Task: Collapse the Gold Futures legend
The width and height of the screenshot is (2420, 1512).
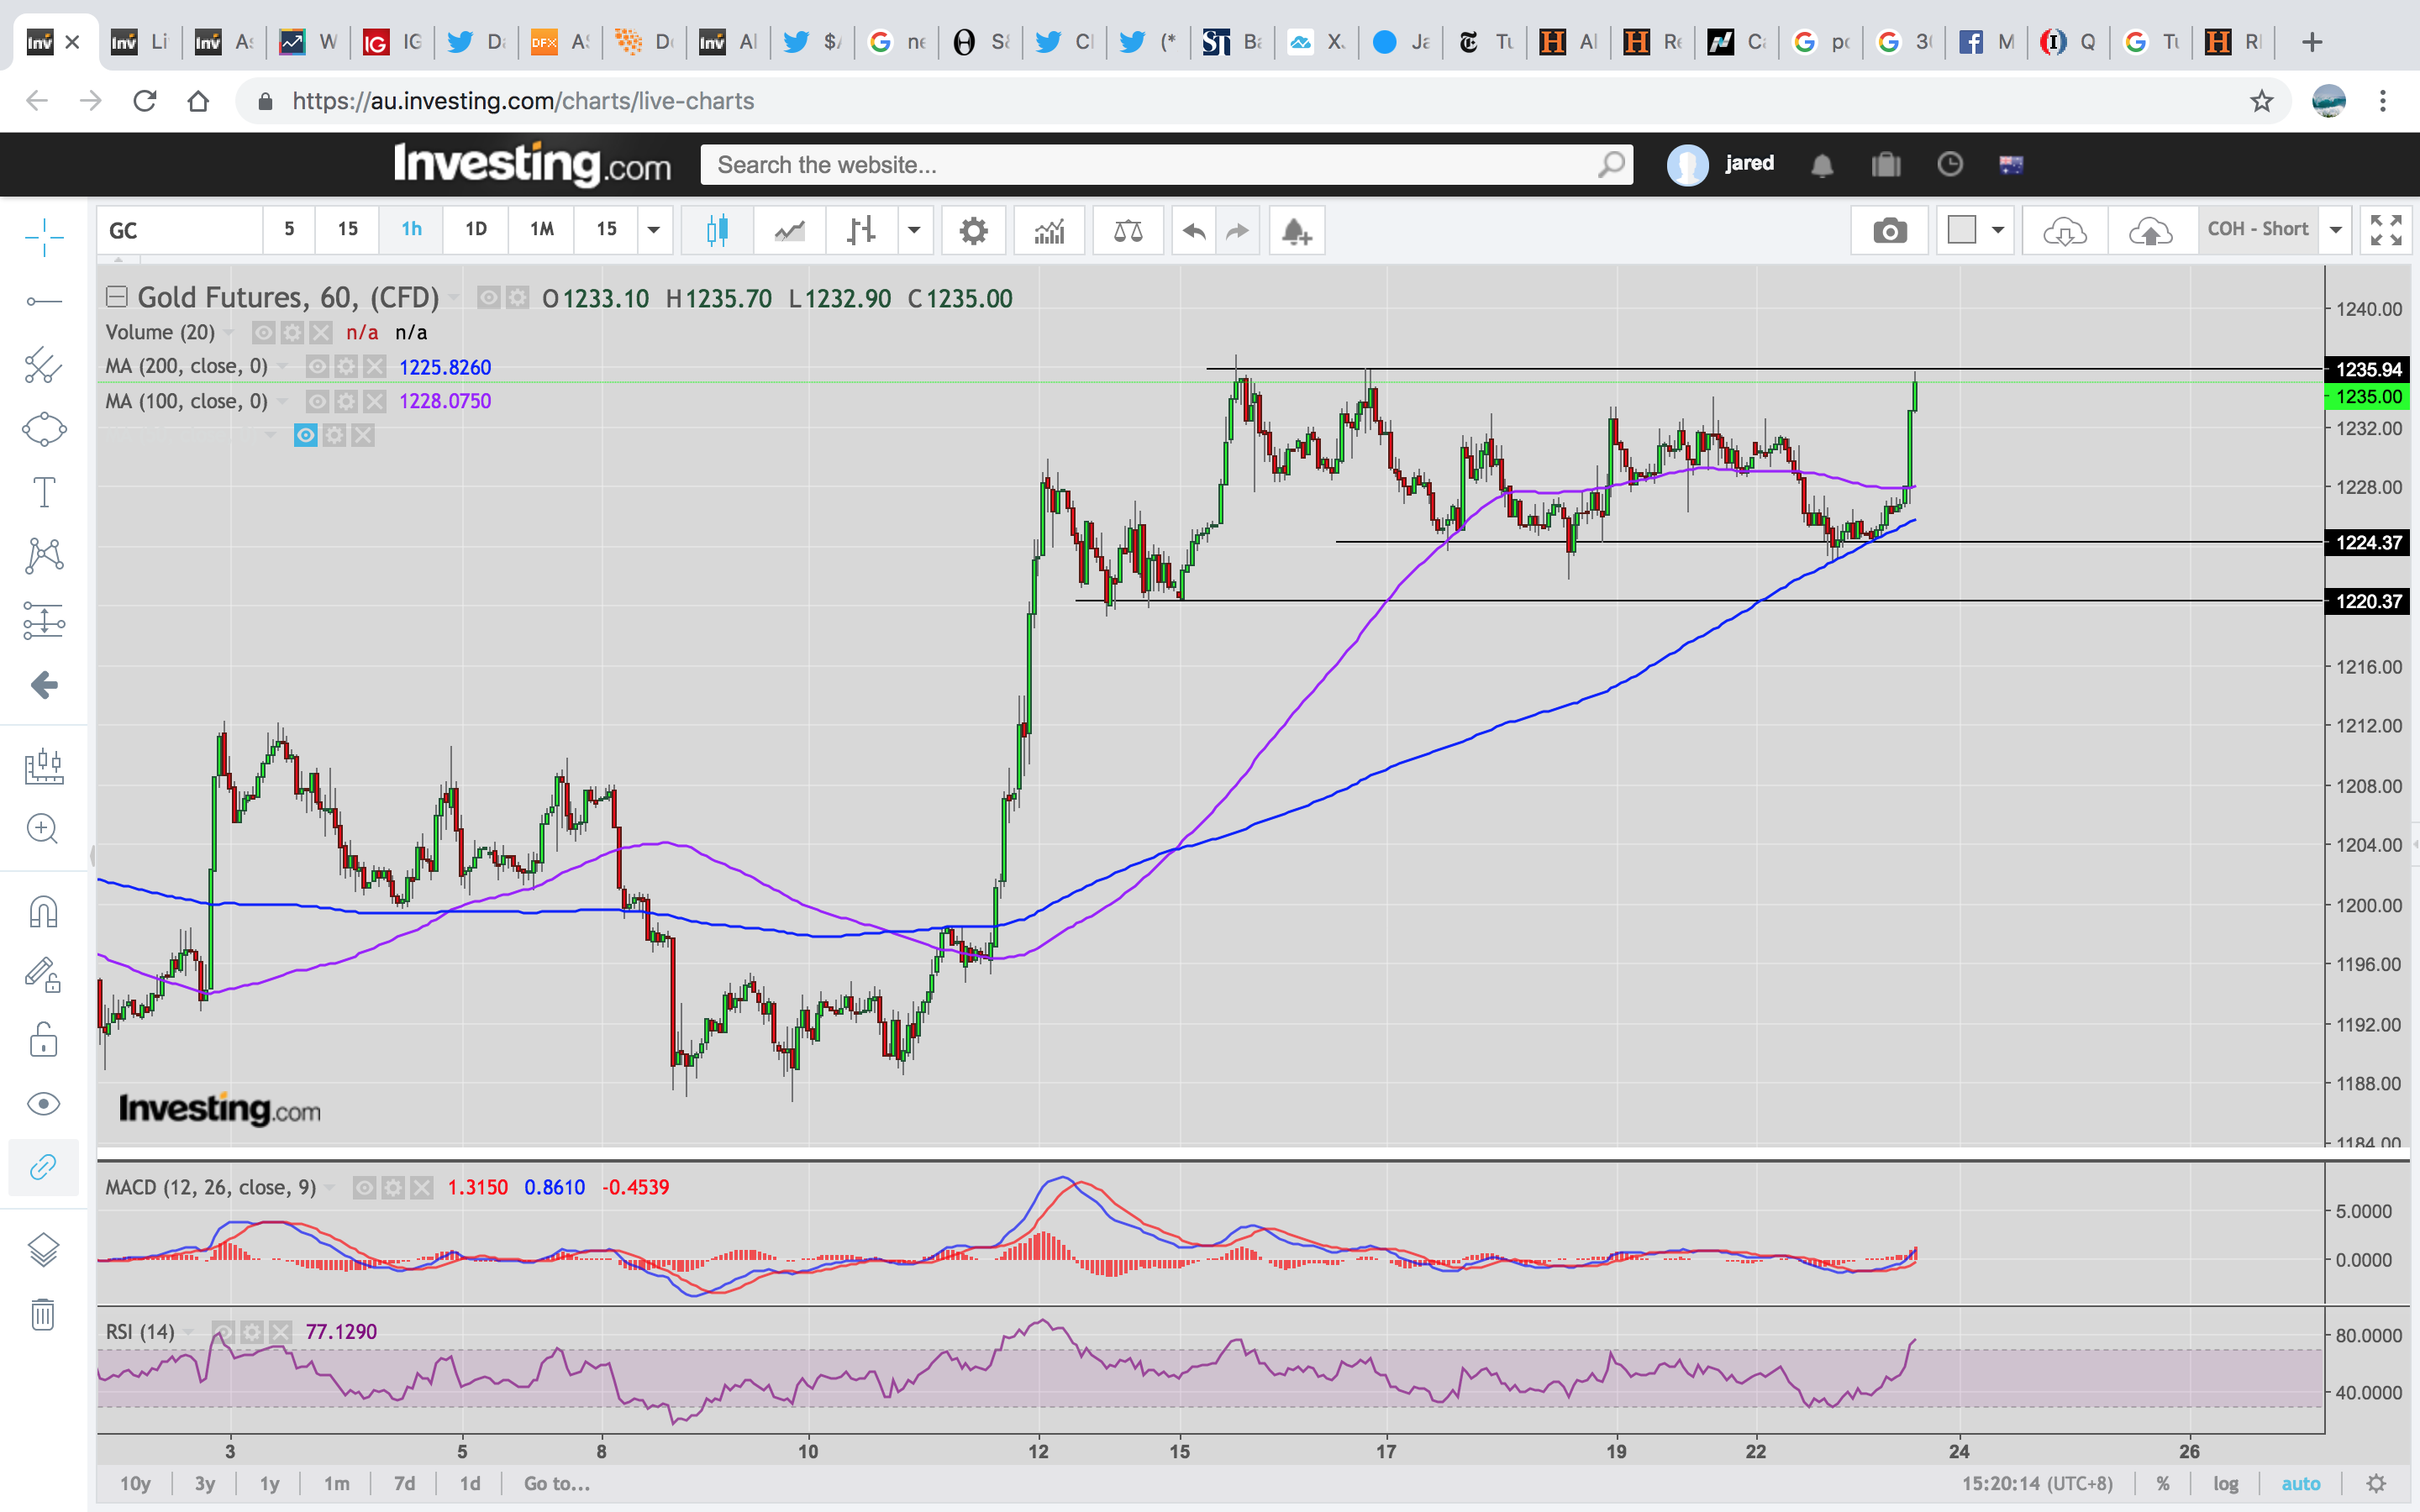Action: tap(117, 297)
